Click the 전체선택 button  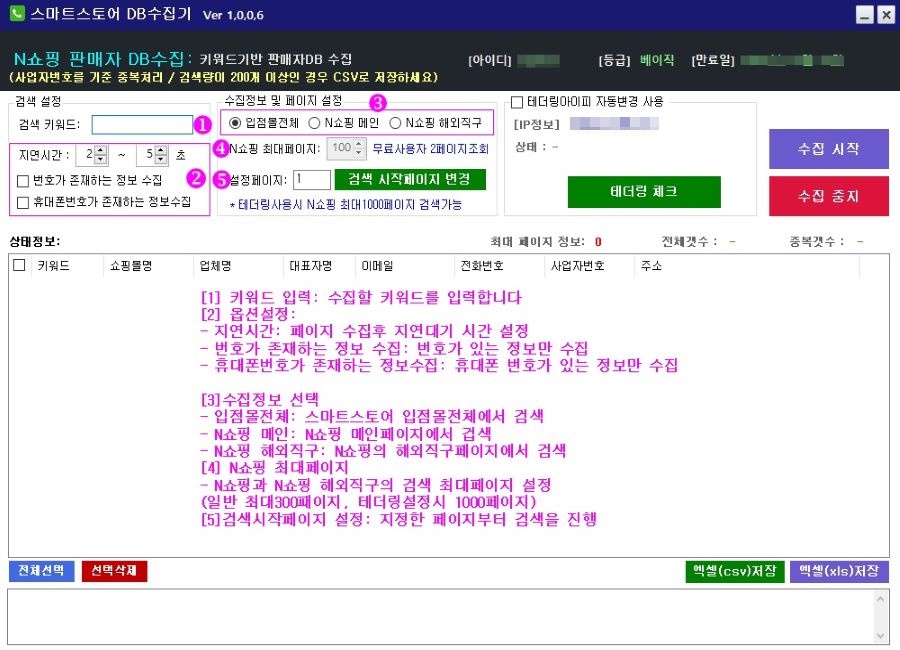point(41,571)
